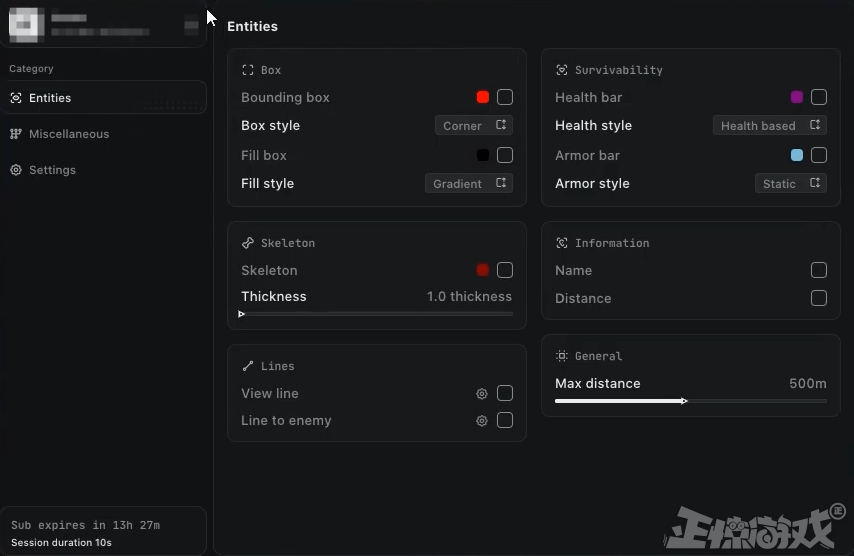The image size is (854, 556).
Task: Click the gear icon beside Settings category
Action: point(16,170)
